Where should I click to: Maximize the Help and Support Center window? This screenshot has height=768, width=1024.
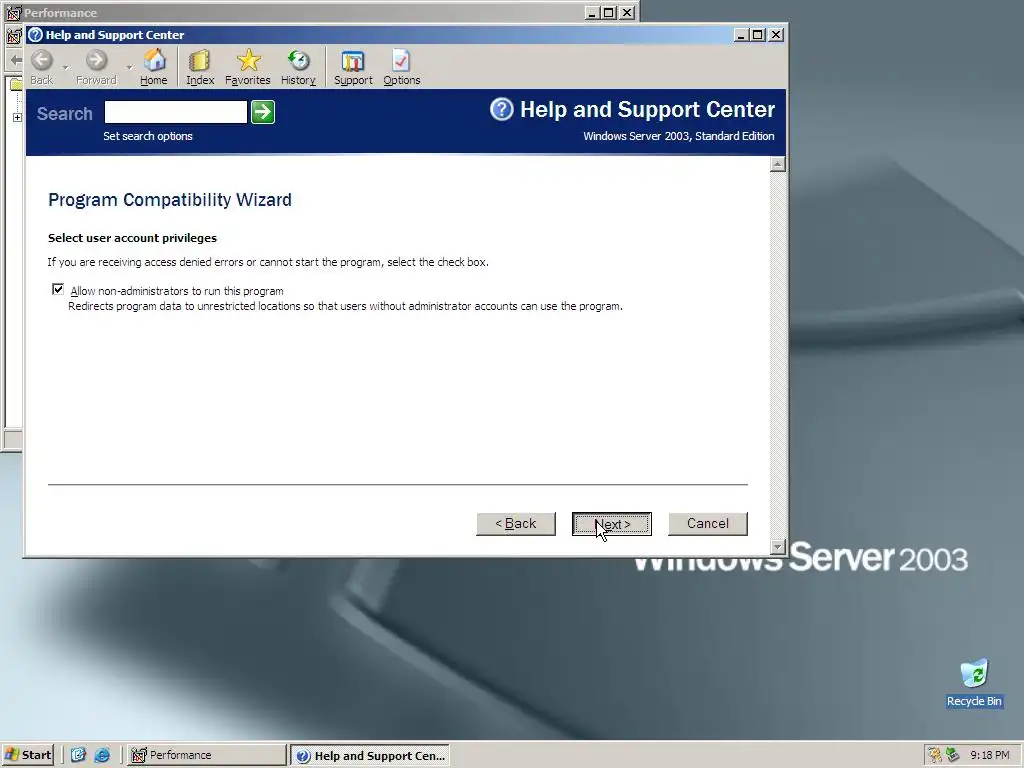[x=758, y=35]
